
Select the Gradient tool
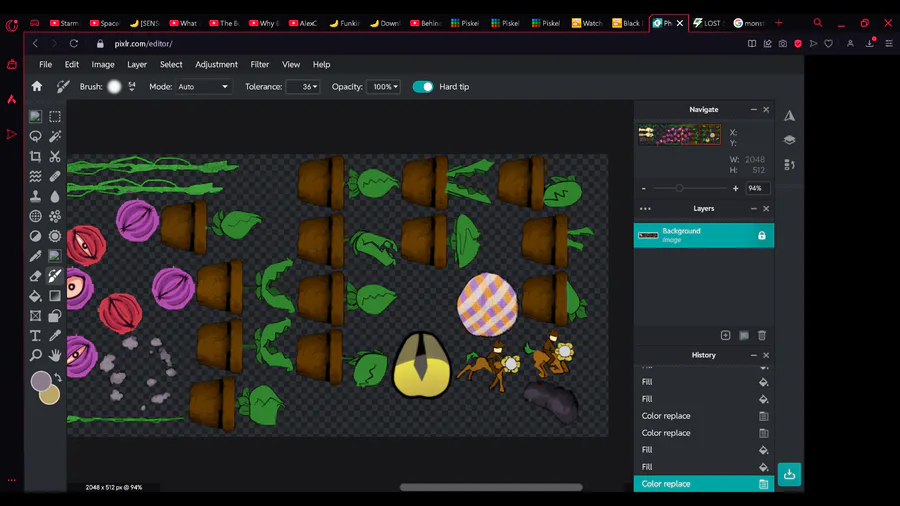click(55, 296)
